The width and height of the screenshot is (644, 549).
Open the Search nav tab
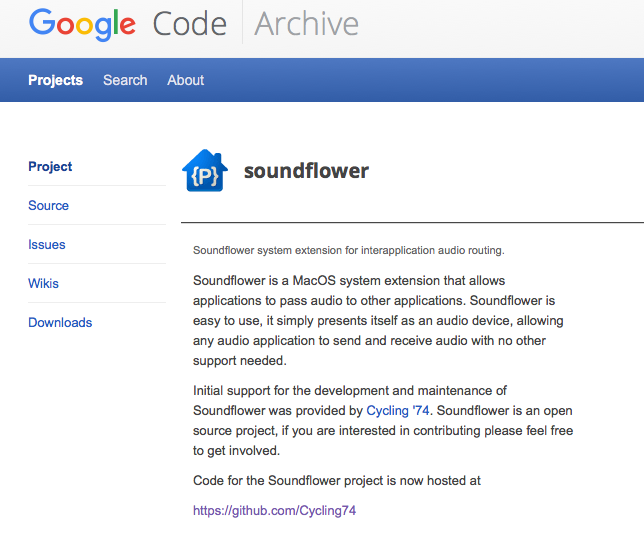125,80
